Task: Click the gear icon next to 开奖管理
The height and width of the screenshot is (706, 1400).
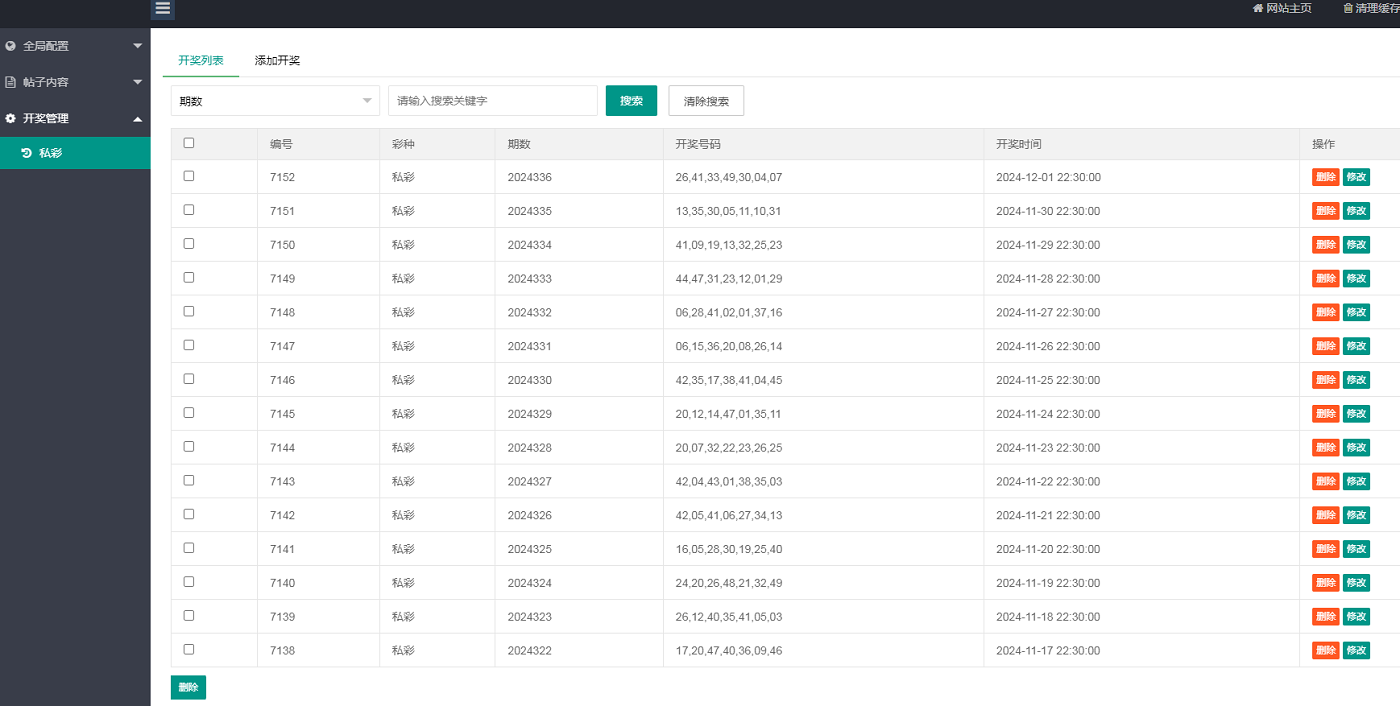Action: pos(11,118)
